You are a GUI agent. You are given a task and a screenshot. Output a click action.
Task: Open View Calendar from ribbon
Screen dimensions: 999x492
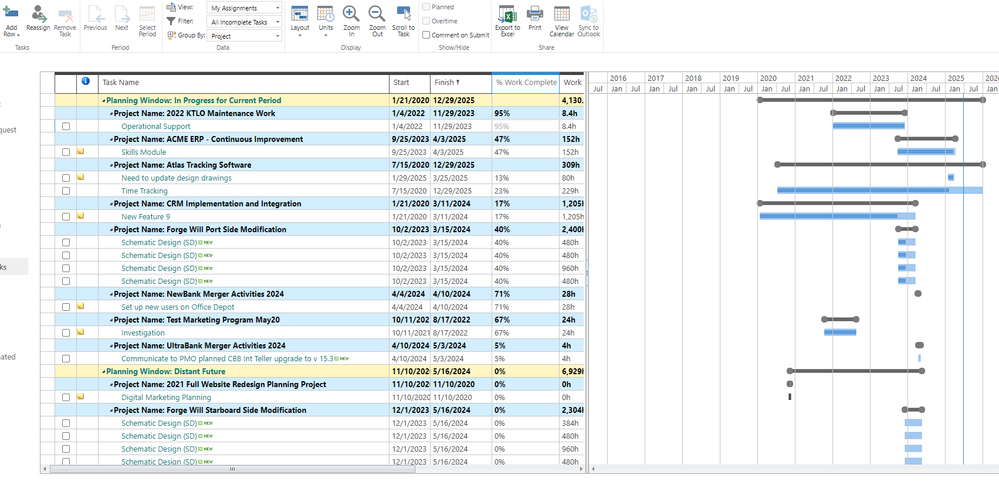(x=562, y=15)
